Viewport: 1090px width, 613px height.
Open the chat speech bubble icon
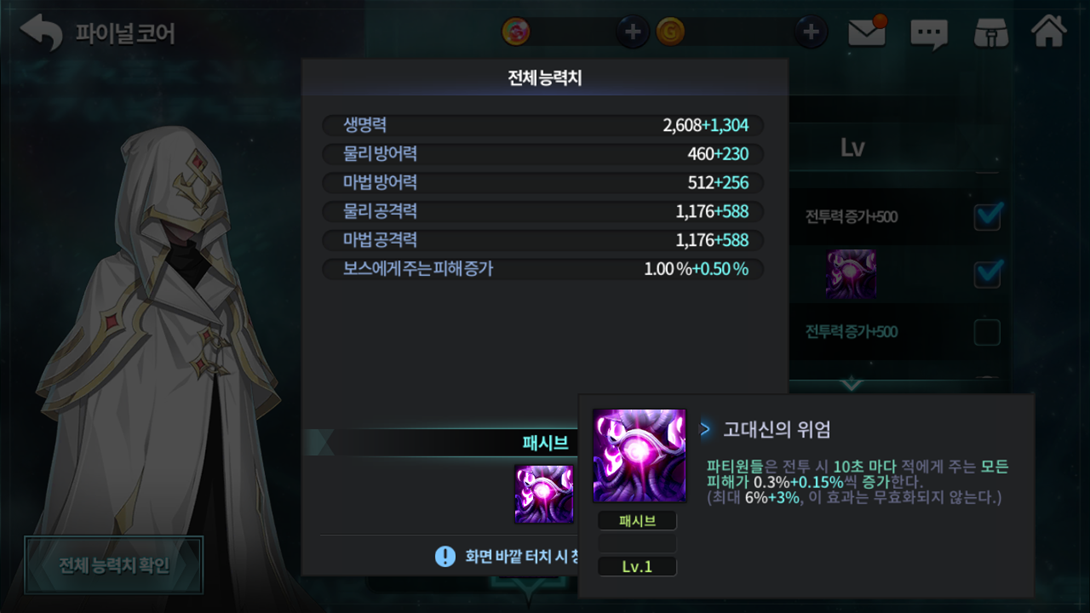click(929, 33)
